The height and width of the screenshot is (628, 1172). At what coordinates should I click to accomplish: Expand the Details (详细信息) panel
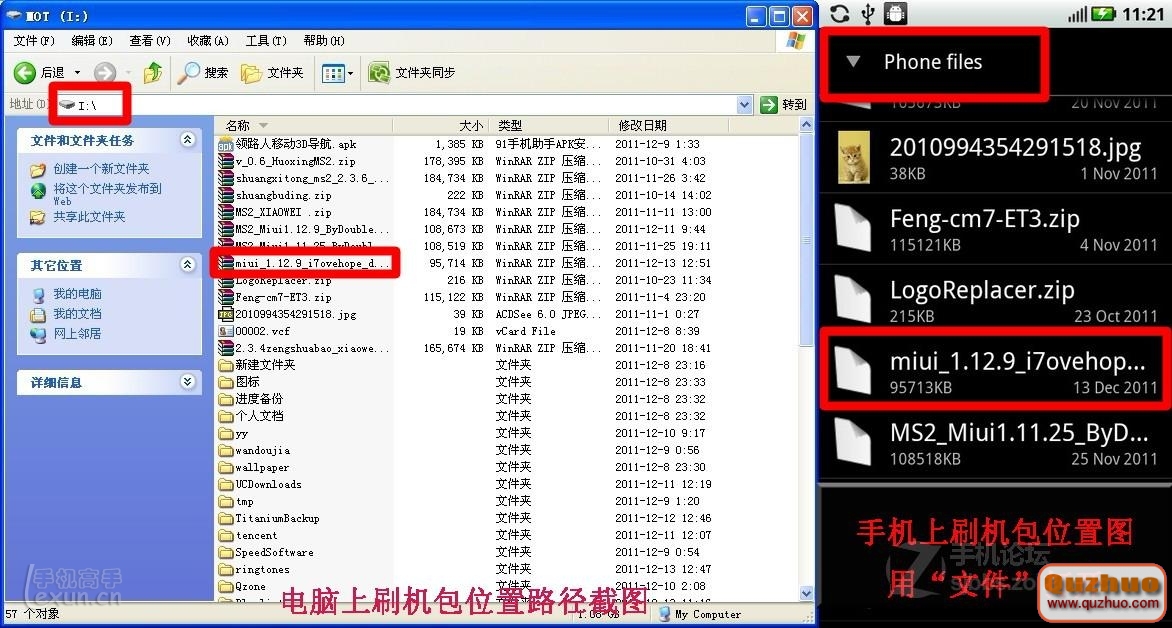click(x=187, y=382)
